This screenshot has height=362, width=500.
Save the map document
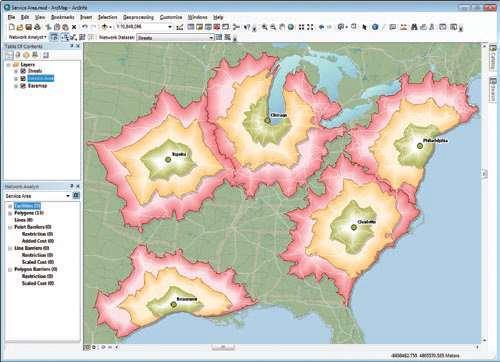click(x=28, y=27)
